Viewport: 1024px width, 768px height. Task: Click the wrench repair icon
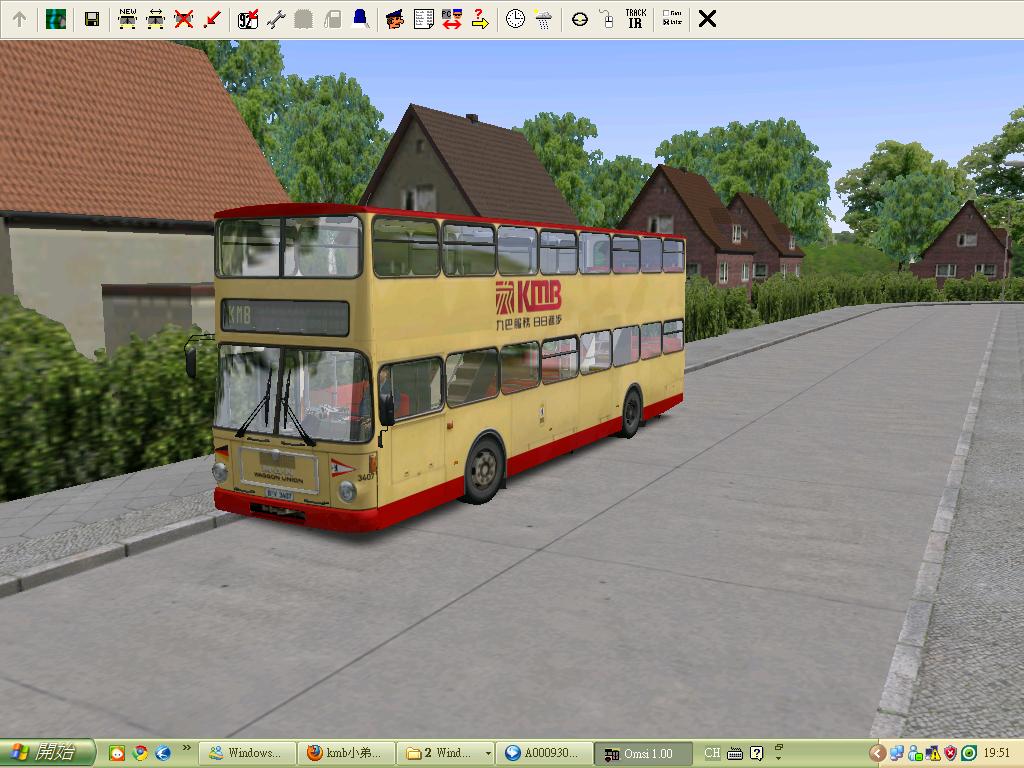[276, 19]
